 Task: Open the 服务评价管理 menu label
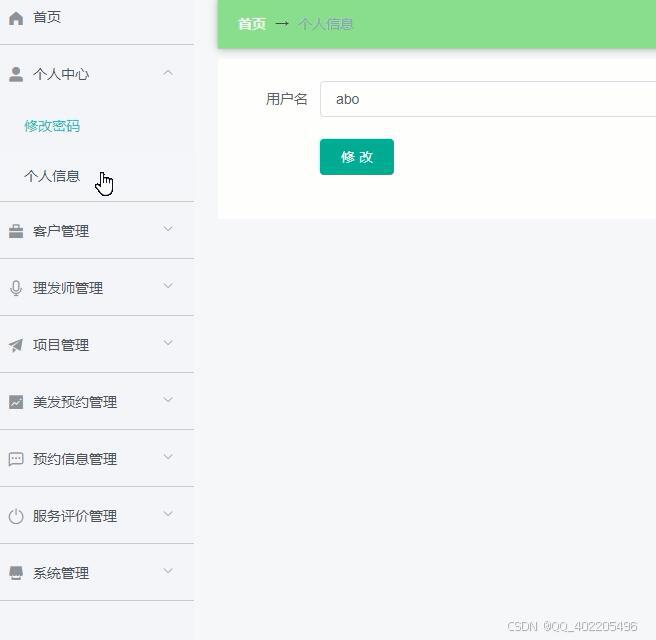coord(75,516)
